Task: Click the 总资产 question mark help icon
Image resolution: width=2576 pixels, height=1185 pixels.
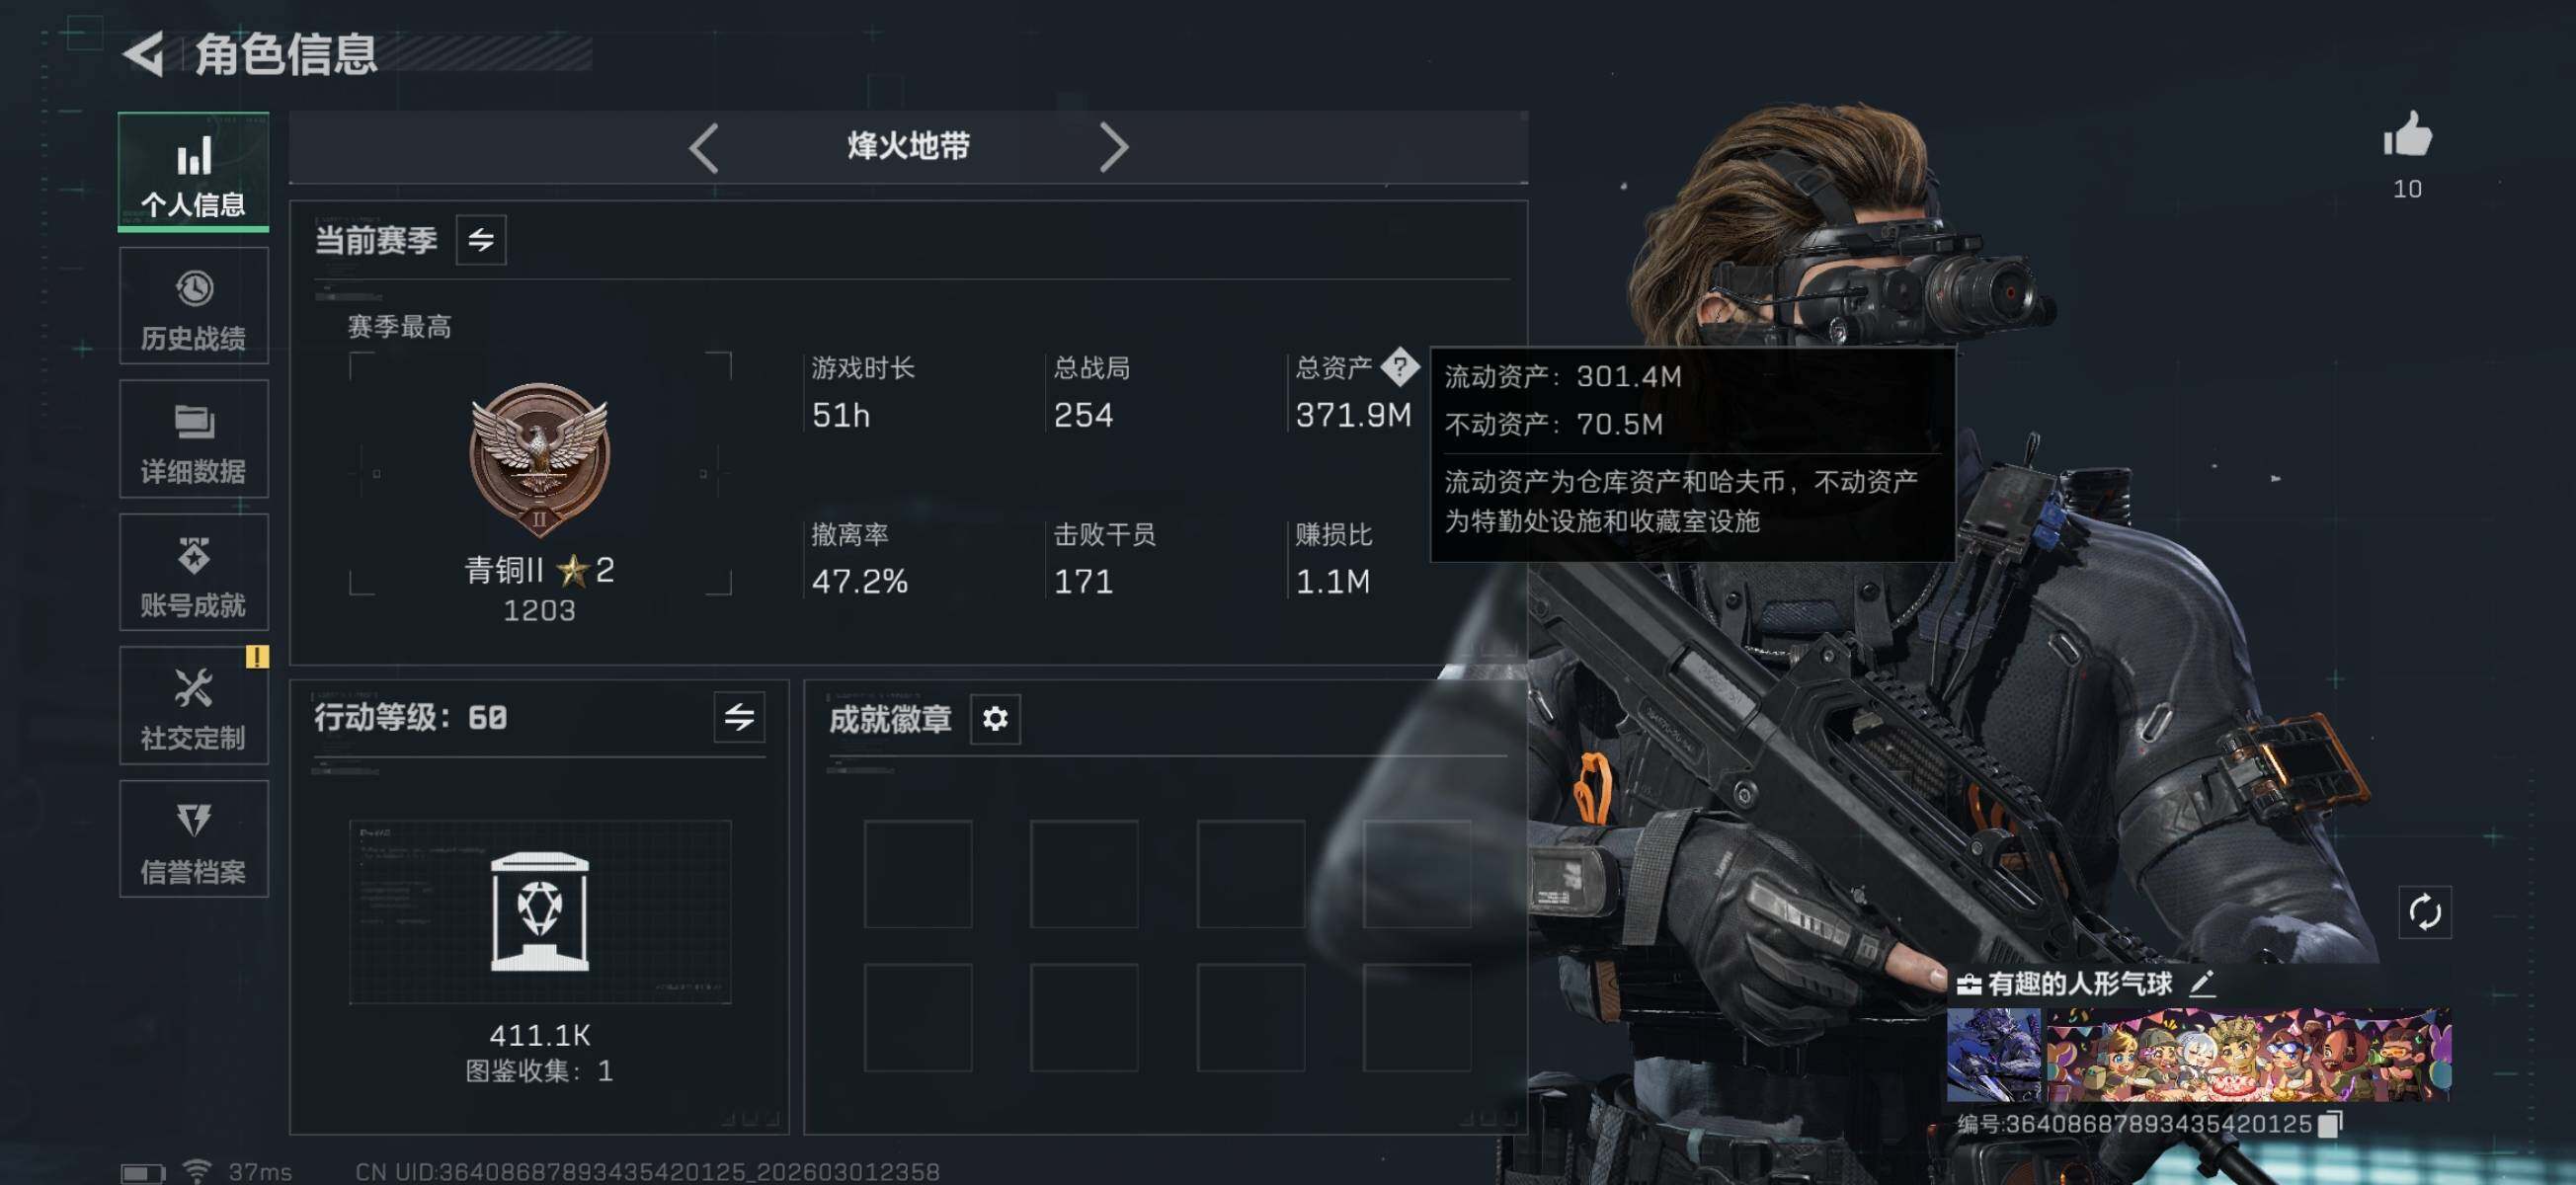Action: 1399,367
